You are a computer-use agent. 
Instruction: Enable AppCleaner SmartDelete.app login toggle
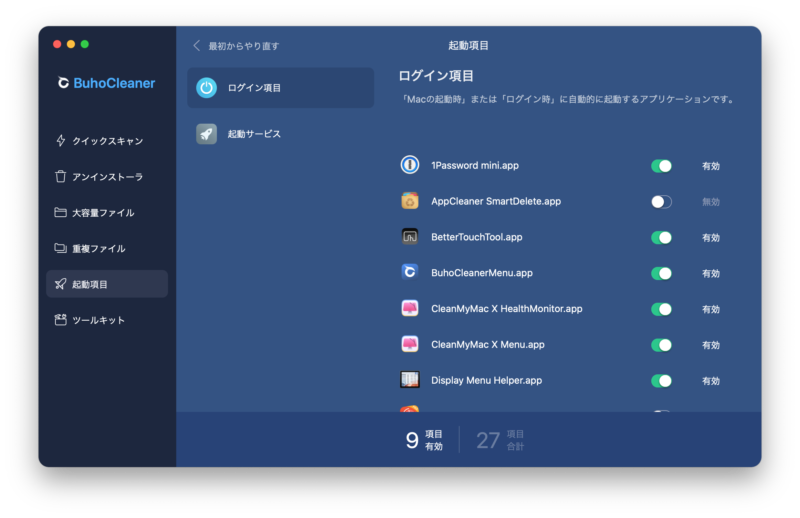pyautogui.click(x=661, y=202)
